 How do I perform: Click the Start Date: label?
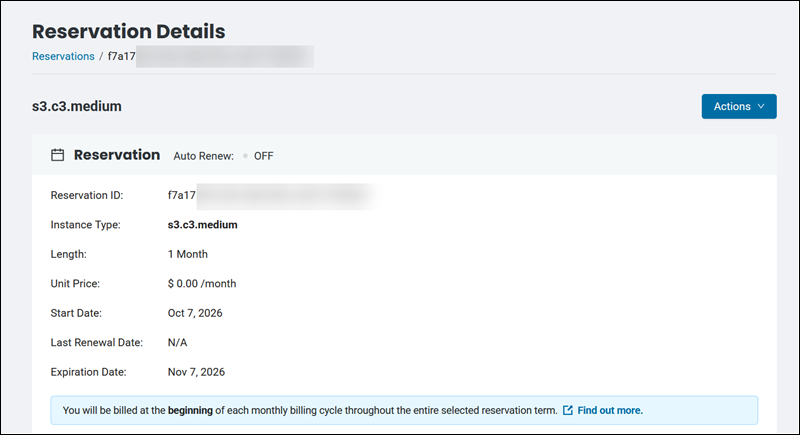pos(76,313)
